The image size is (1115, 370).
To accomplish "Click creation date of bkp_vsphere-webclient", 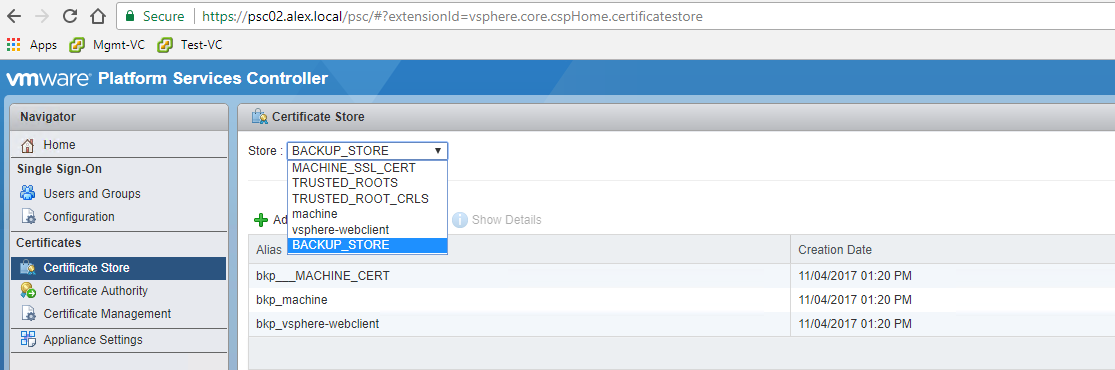I will click(x=855, y=324).
